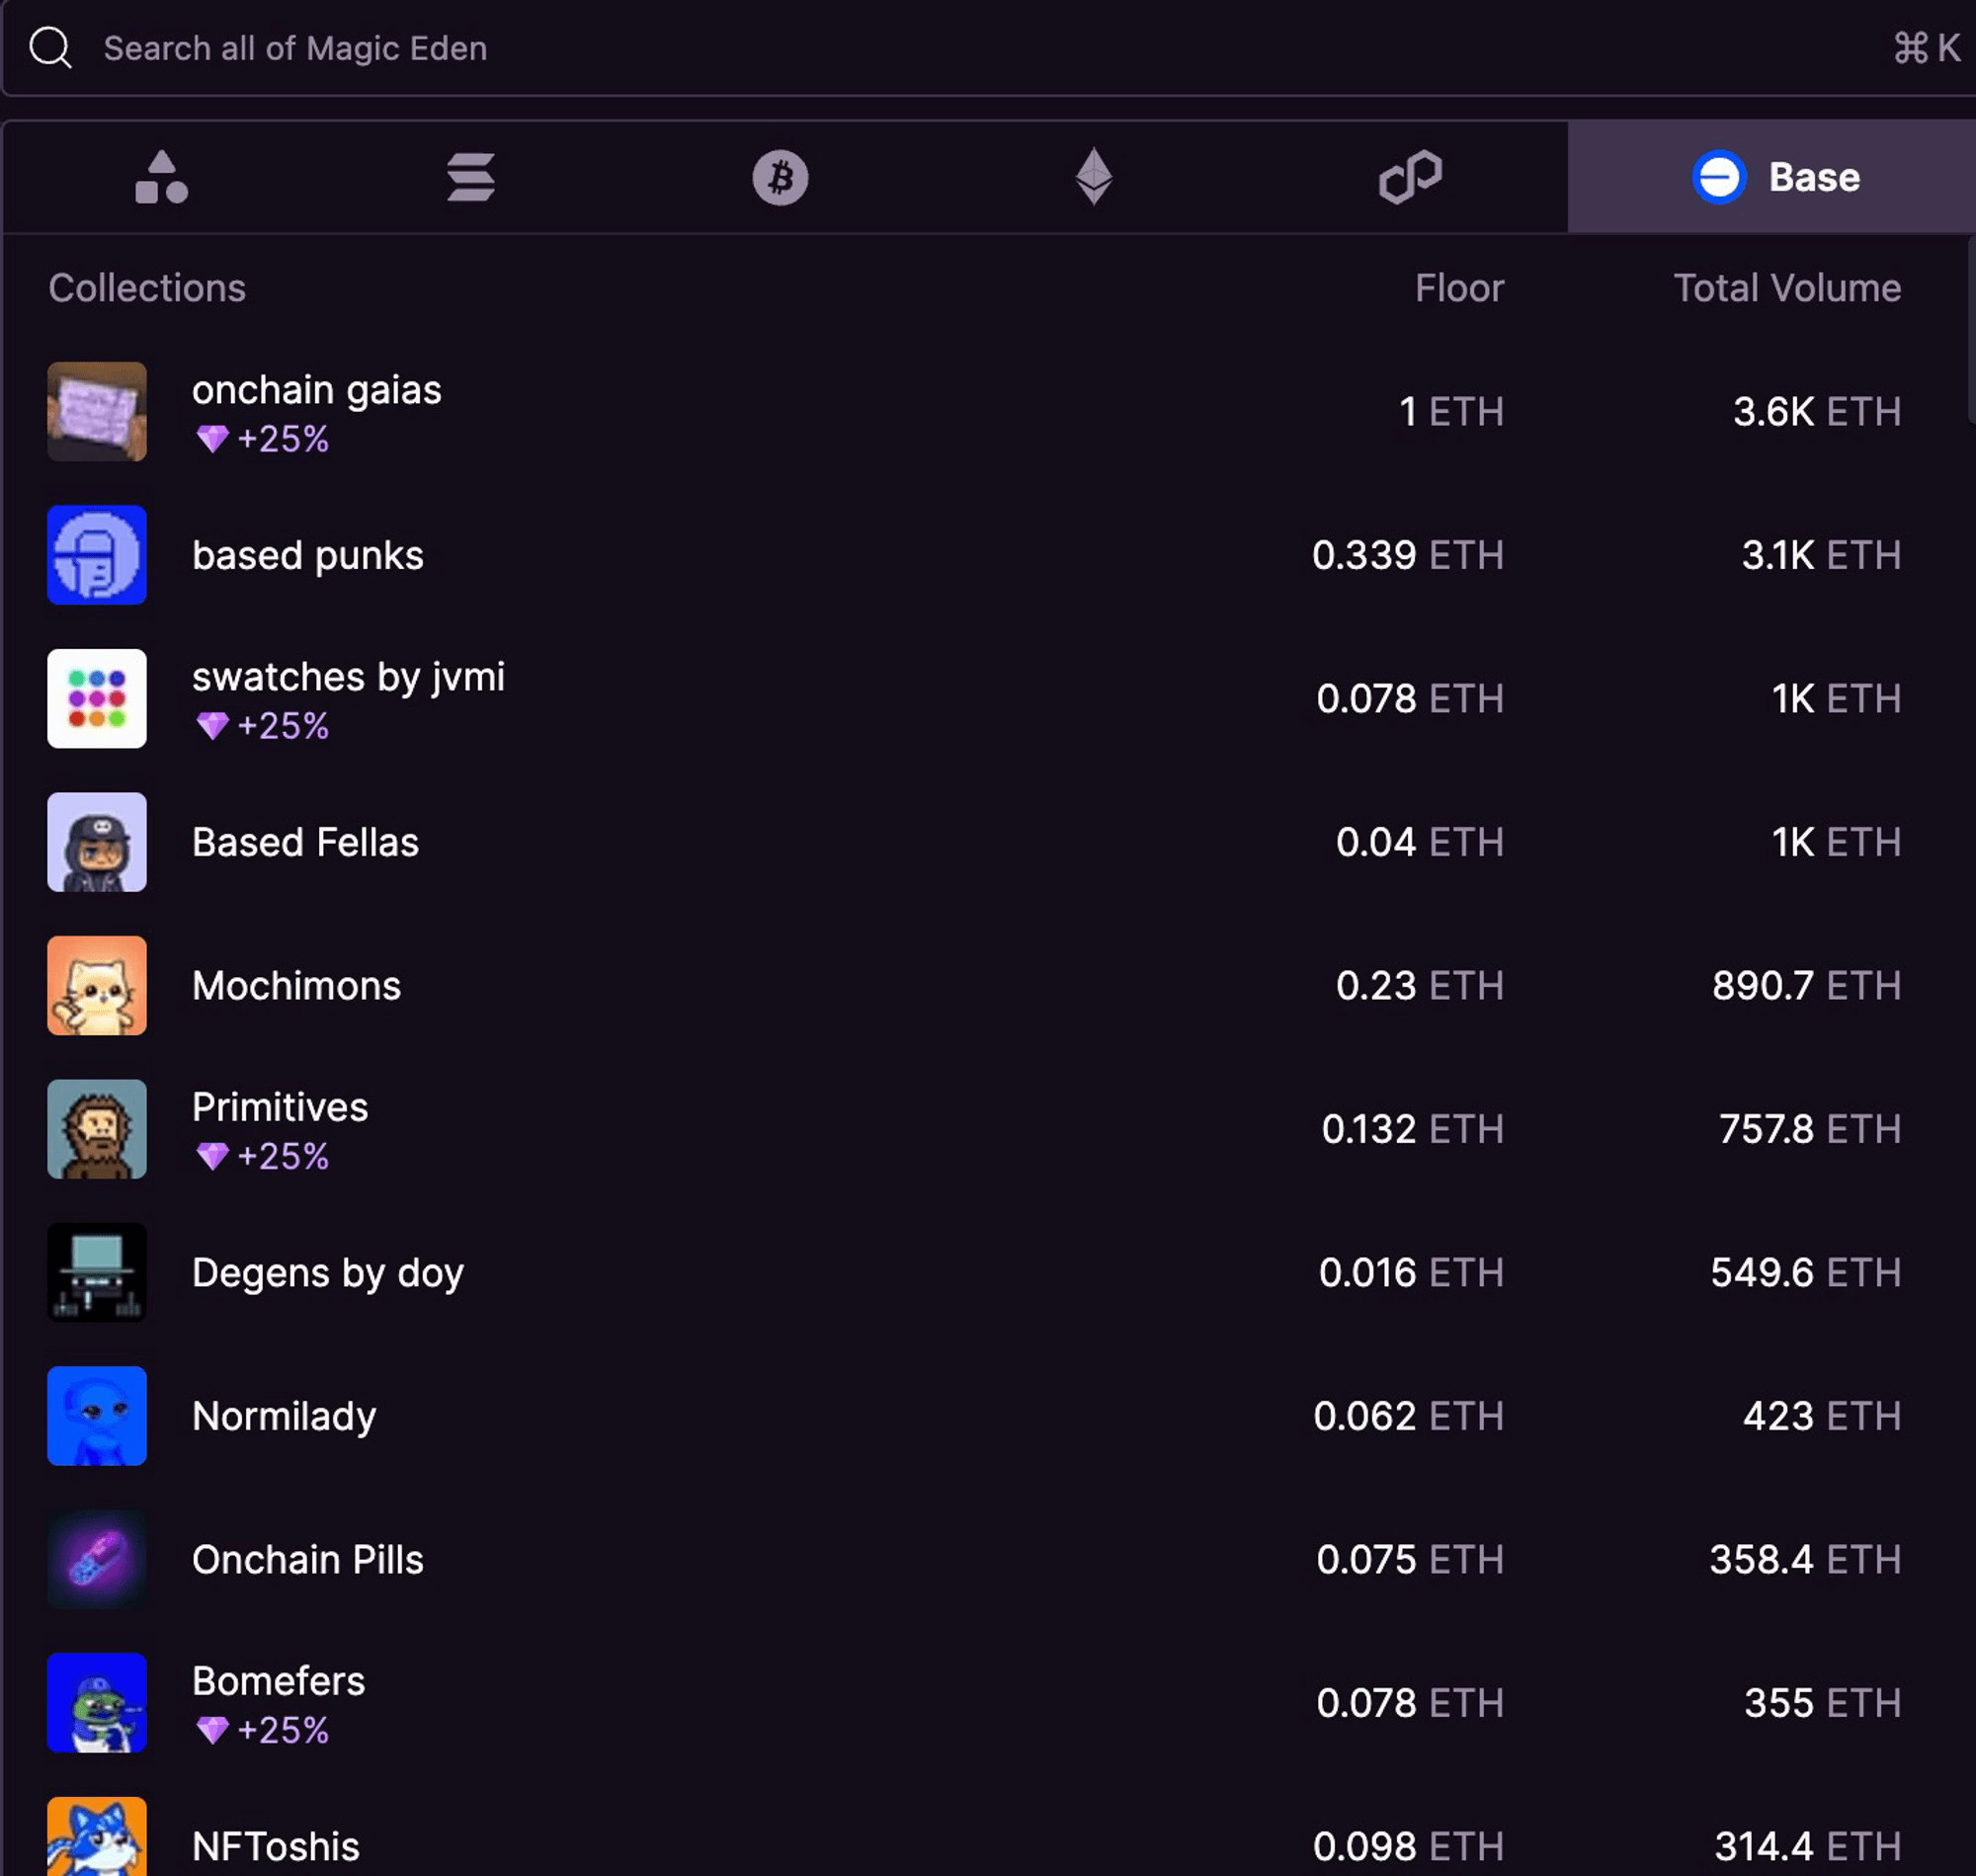The width and height of the screenshot is (1976, 1876).
Task: Focus the Search all of Magic Eden field
Action: tap(990, 48)
